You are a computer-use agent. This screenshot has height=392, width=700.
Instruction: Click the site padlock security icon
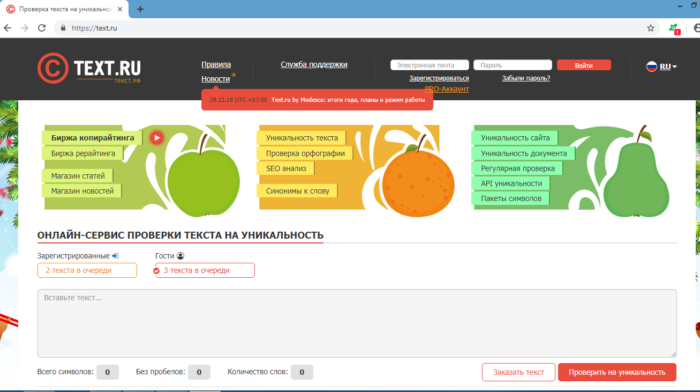point(63,28)
